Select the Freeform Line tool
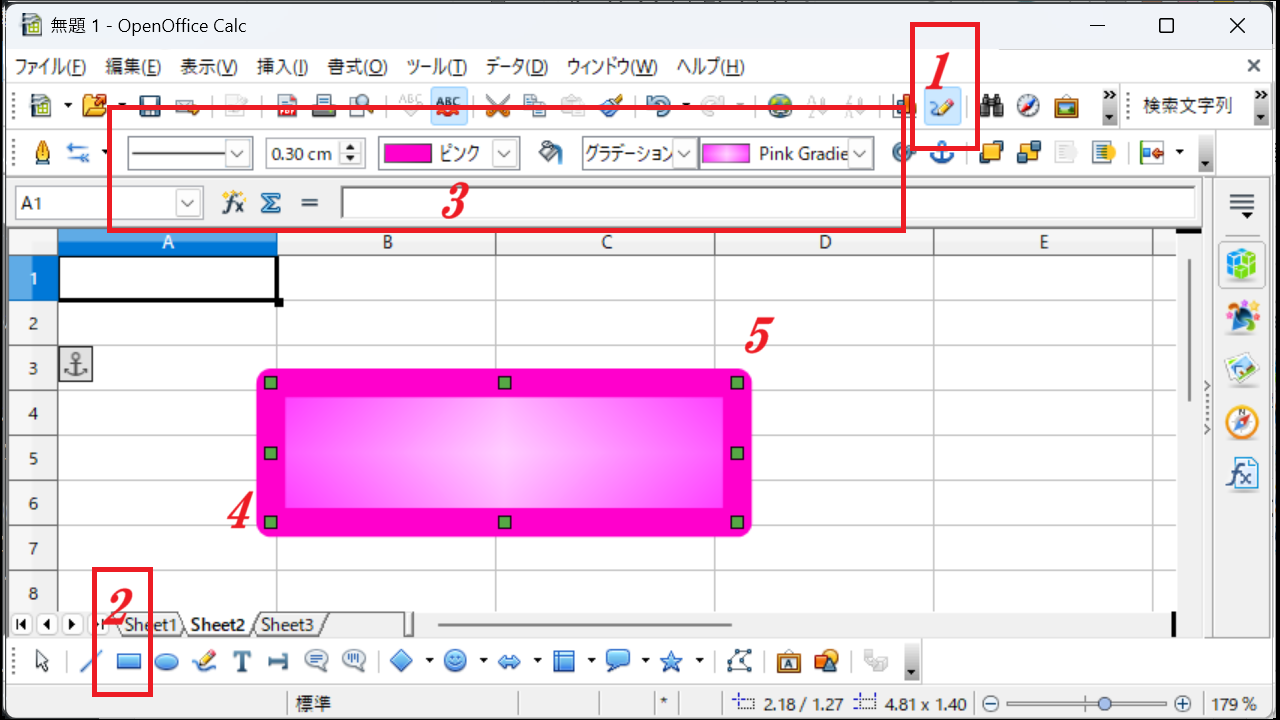The width and height of the screenshot is (1280, 720). (x=204, y=661)
